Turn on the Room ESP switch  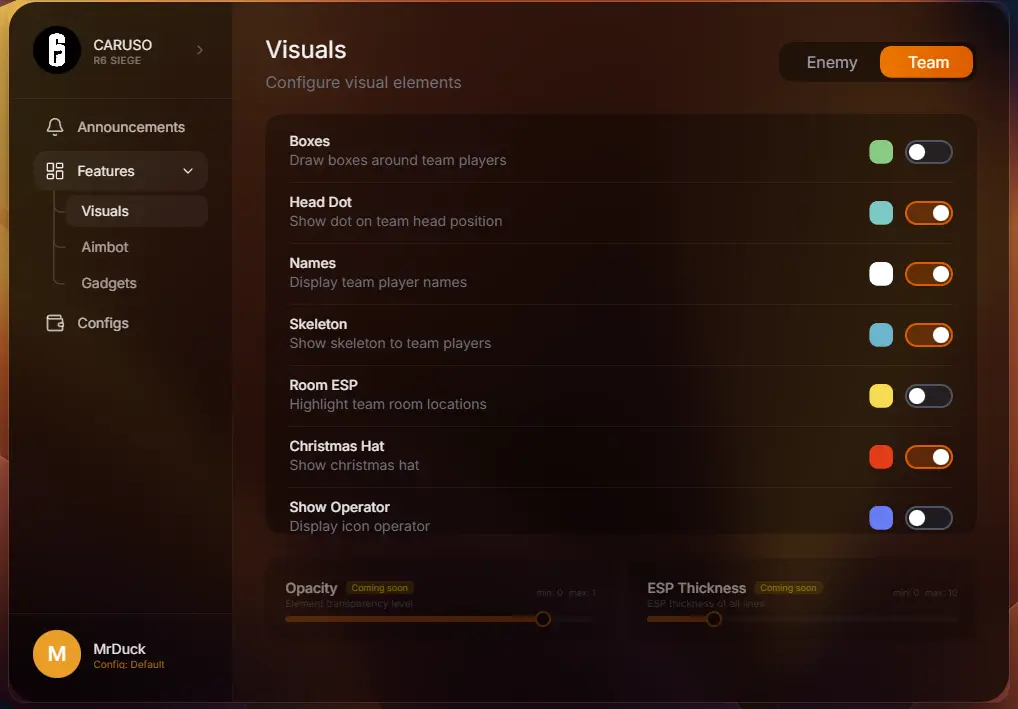928,396
